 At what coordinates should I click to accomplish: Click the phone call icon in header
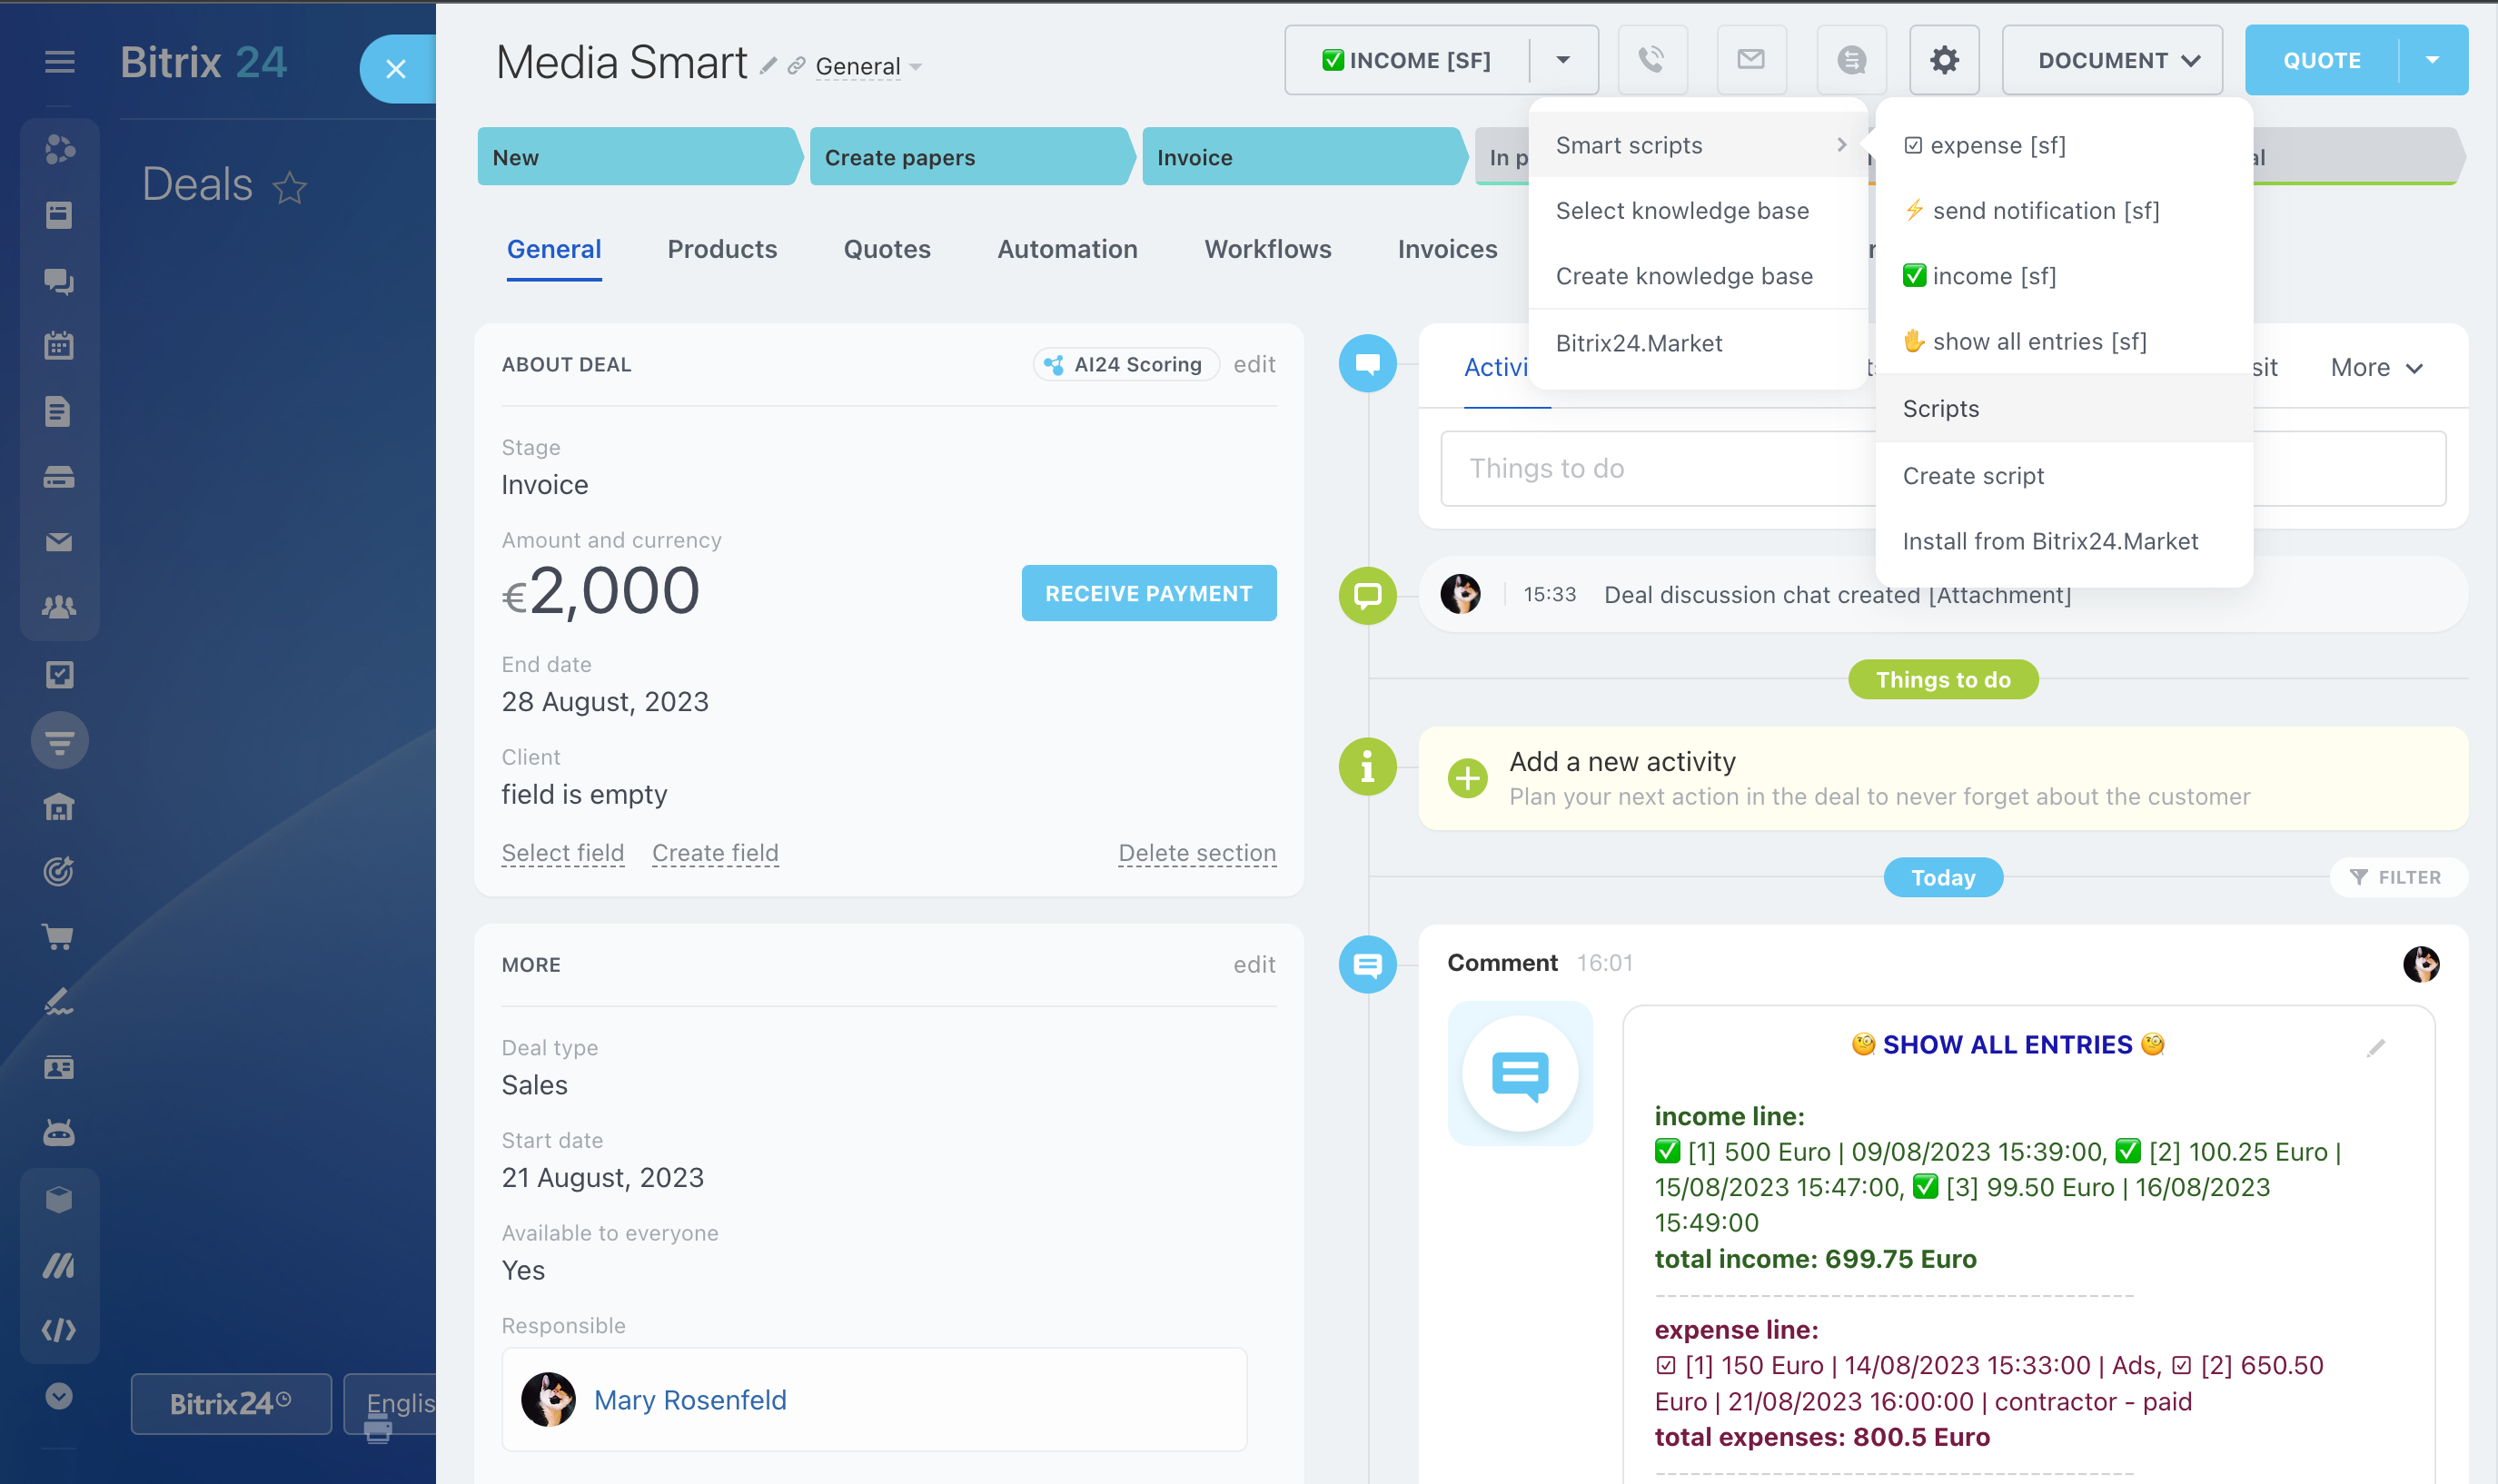pos(1651,60)
